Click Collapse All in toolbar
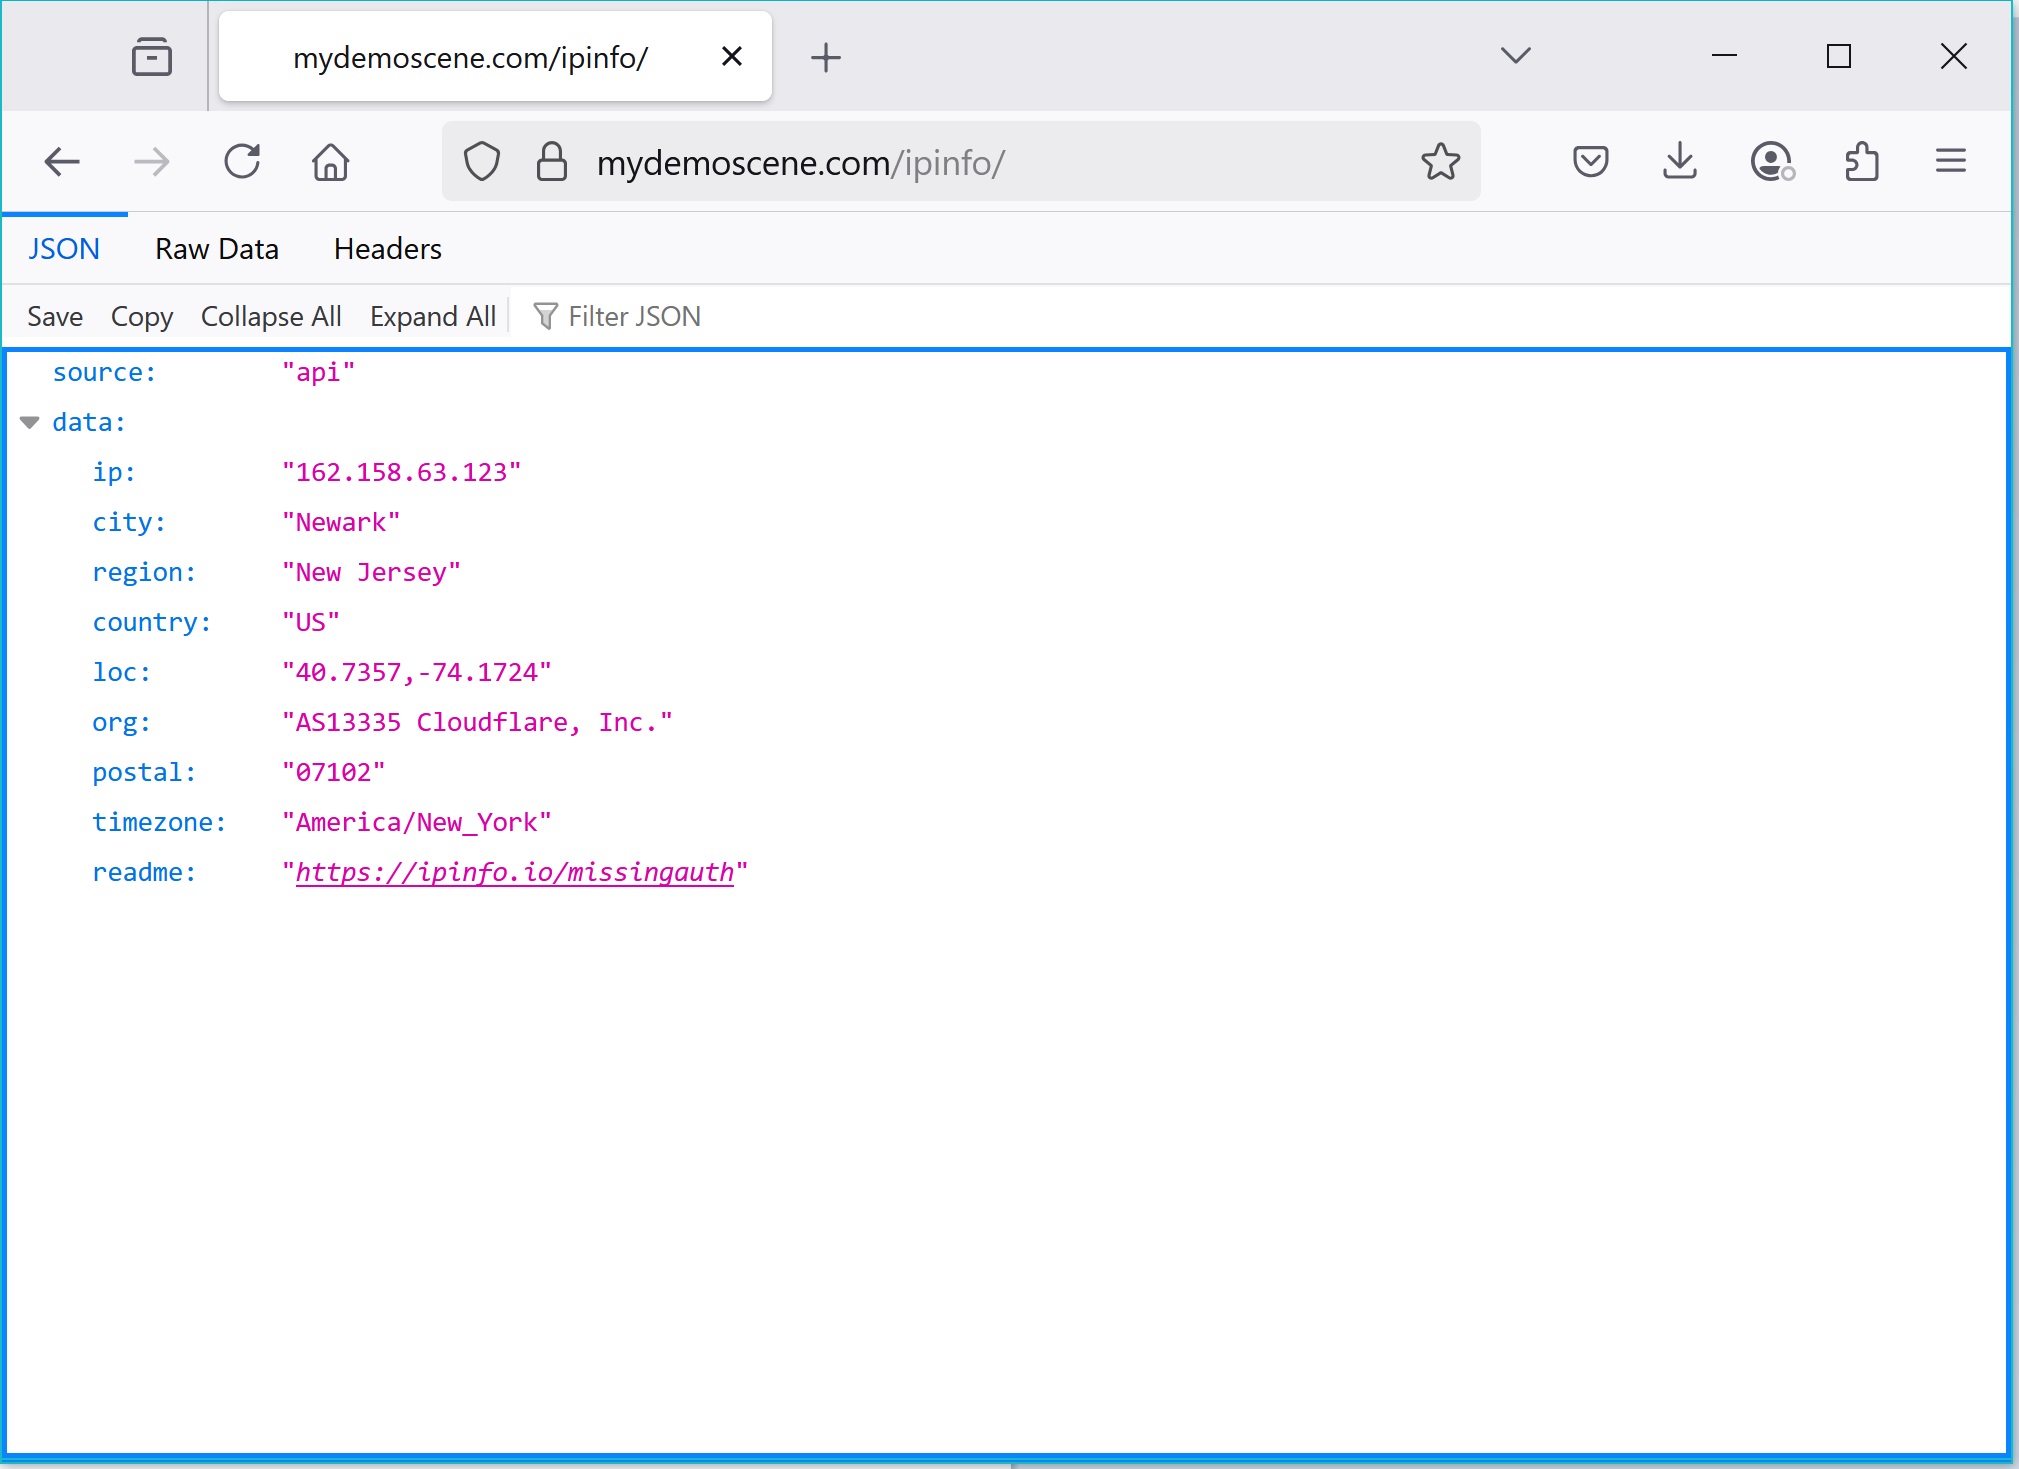Image resolution: width=2019 pixels, height=1469 pixels. coord(270,316)
